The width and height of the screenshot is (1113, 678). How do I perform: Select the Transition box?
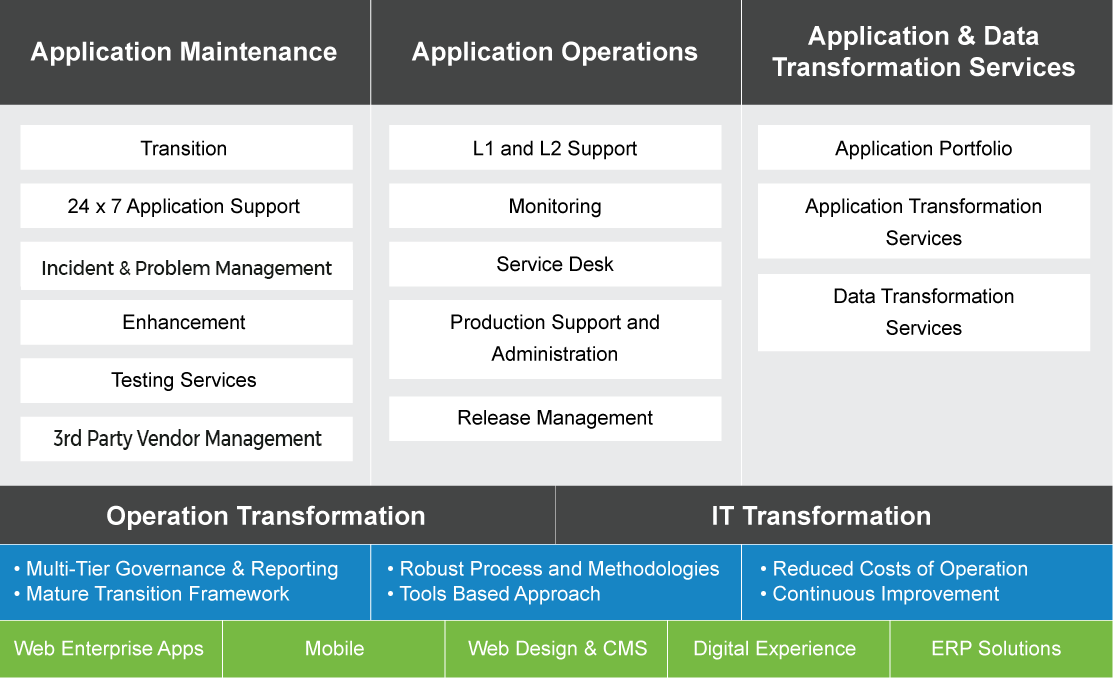pos(185,147)
